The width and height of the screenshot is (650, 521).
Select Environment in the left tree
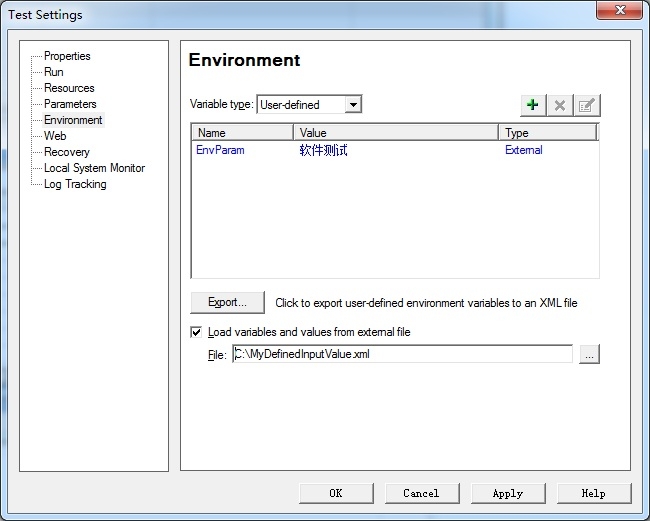pyautogui.click(x=73, y=120)
